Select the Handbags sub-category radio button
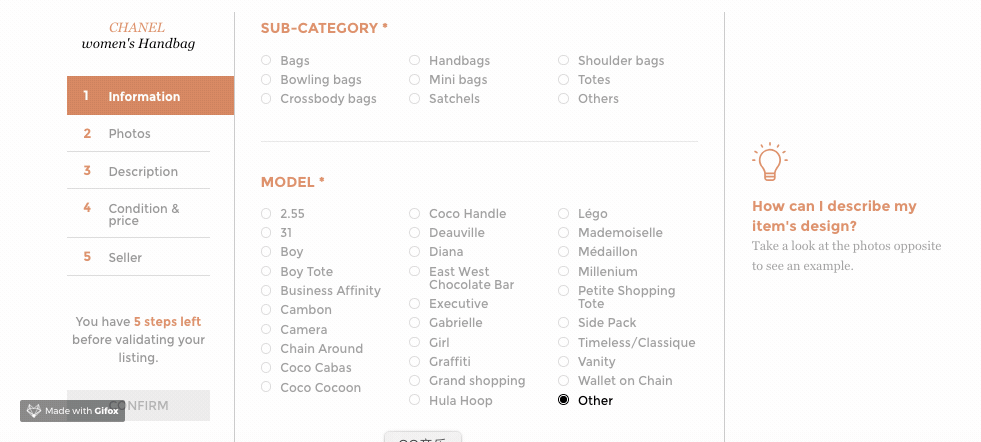Image resolution: width=981 pixels, height=442 pixels. (414, 60)
